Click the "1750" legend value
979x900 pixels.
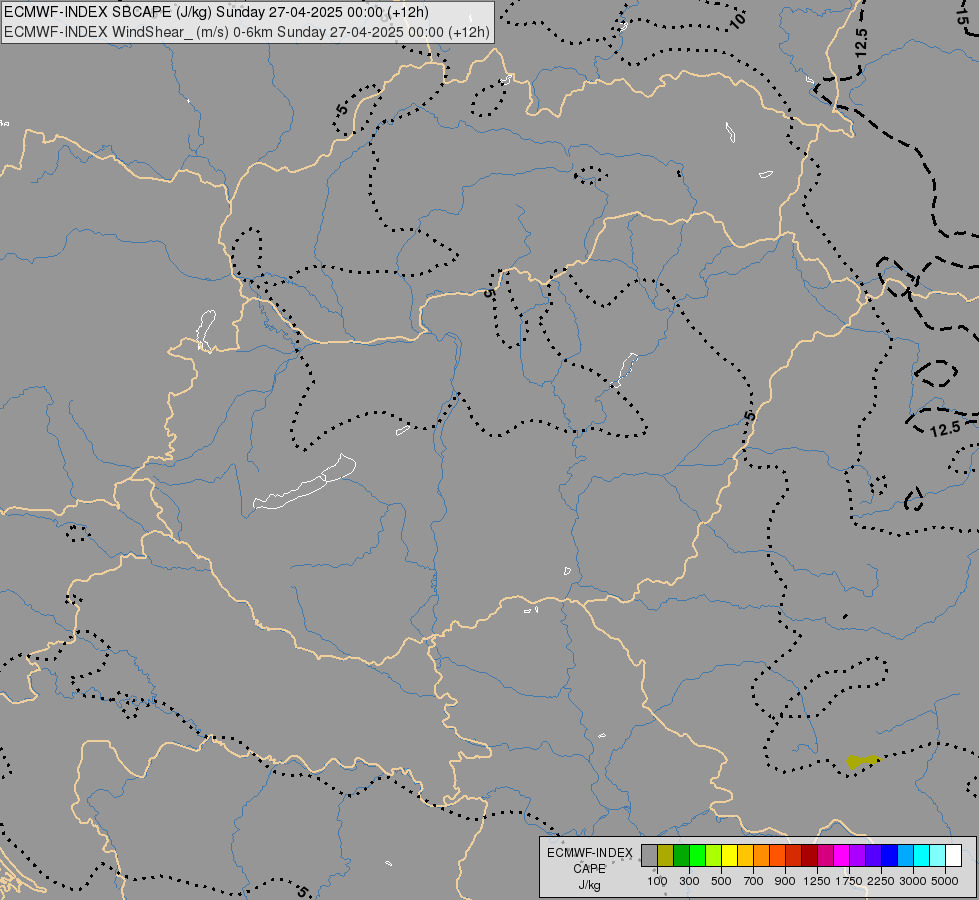coord(849,881)
